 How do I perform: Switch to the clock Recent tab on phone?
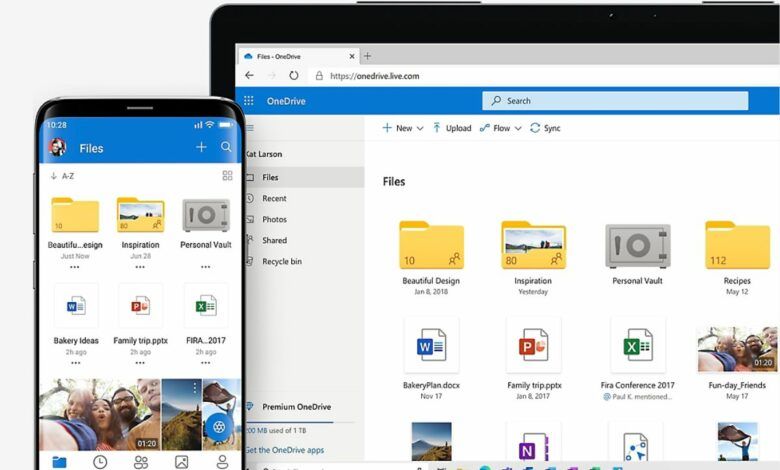point(100,461)
